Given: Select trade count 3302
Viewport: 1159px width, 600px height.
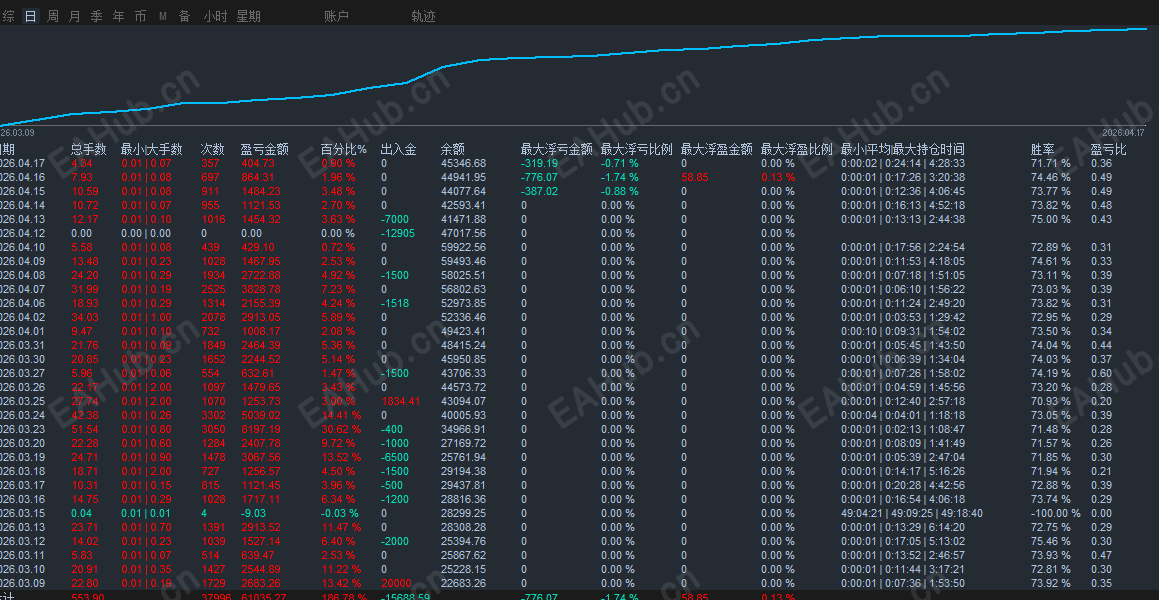Looking at the screenshot, I should 213,415.
